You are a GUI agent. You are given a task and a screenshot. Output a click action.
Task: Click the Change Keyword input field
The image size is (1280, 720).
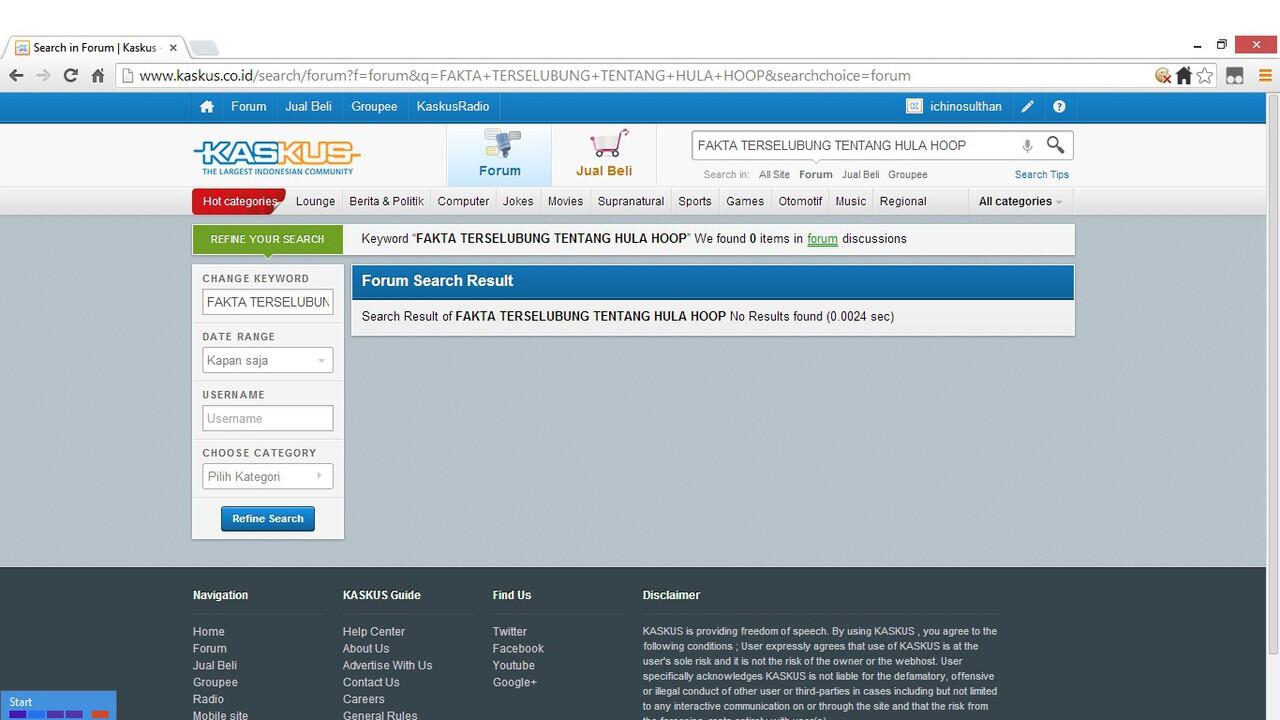[267, 302]
